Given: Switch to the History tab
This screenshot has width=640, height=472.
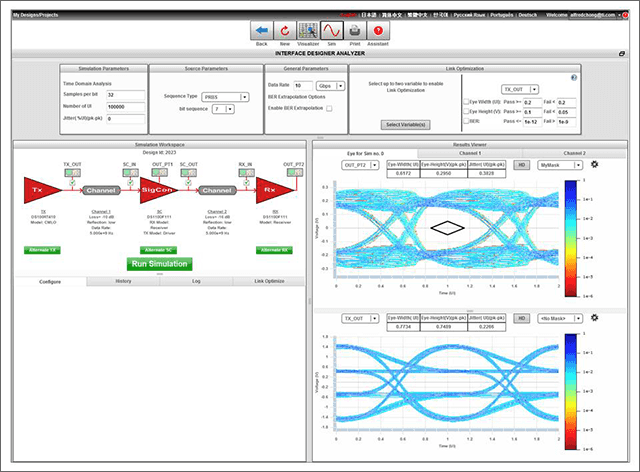Looking at the screenshot, I should [x=122, y=282].
